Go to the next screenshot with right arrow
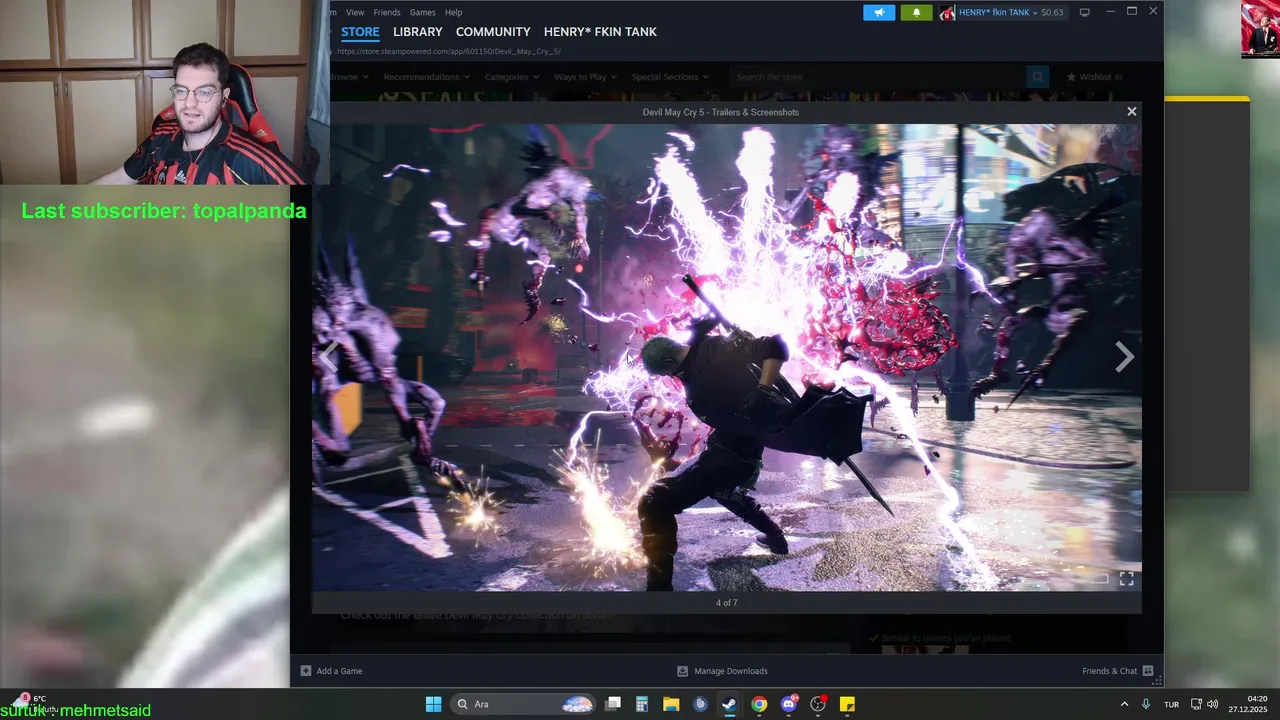 coord(1124,357)
